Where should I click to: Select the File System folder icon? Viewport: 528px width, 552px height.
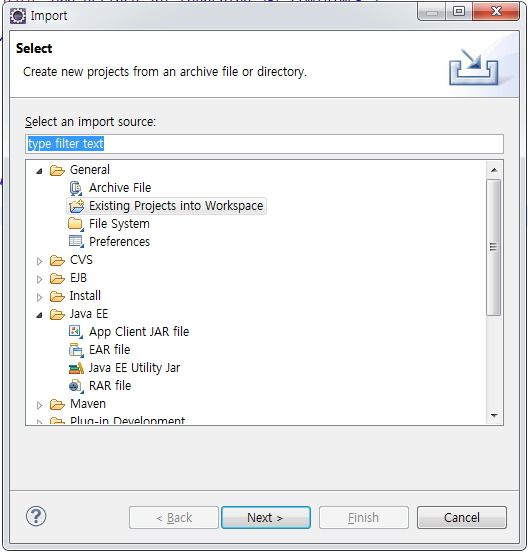tap(76, 224)
